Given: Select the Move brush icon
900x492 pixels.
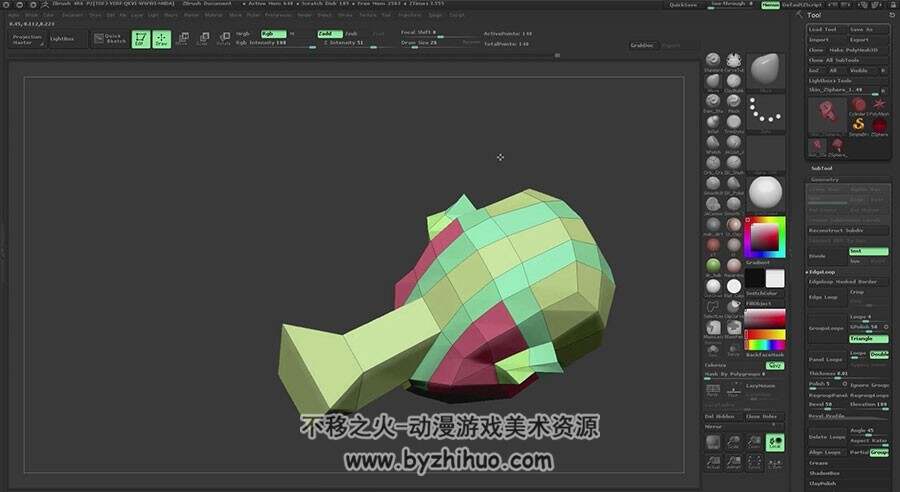Looking at the screenshot, I should click(713, 83).
